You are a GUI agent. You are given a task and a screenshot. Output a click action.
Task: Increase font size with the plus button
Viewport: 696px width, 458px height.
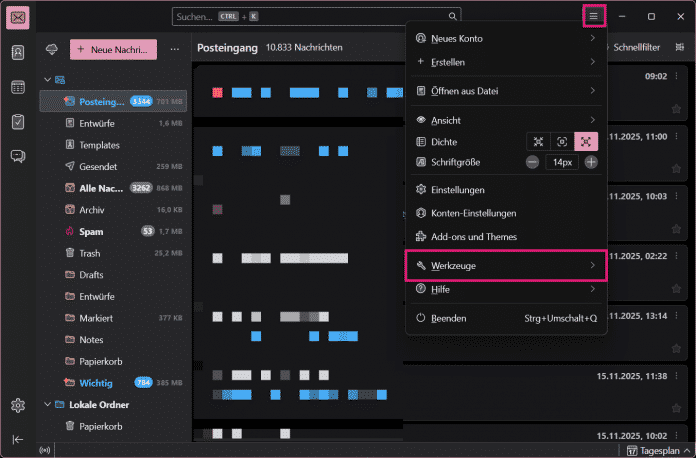[592, 162]
